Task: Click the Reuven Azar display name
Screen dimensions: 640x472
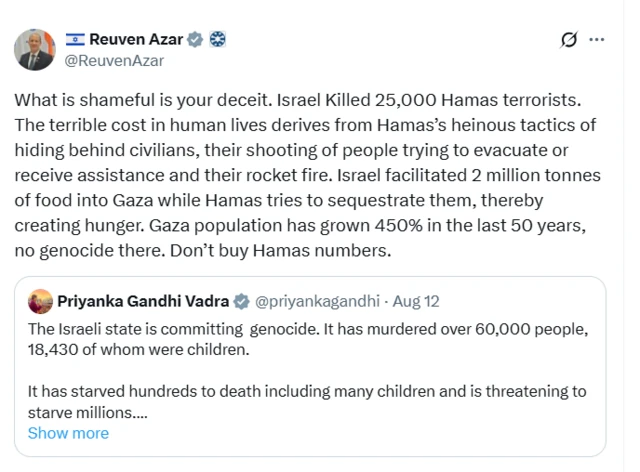Action: (137, 40)
